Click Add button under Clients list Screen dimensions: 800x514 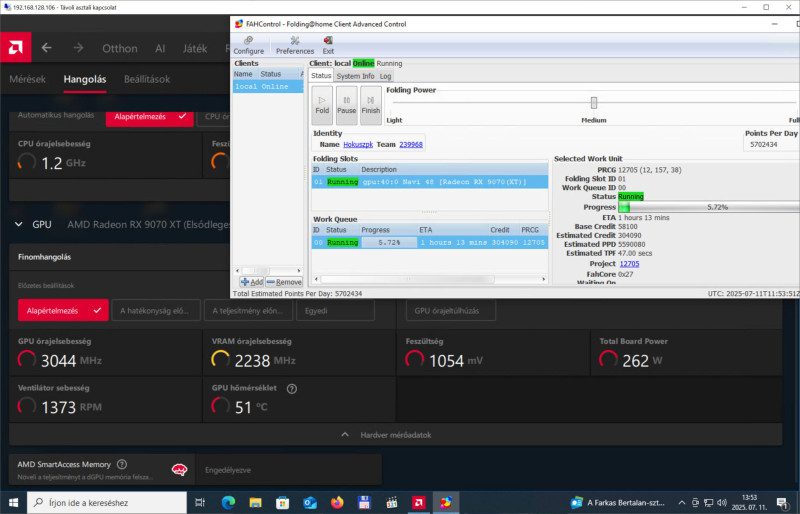[x=252, y=282]
